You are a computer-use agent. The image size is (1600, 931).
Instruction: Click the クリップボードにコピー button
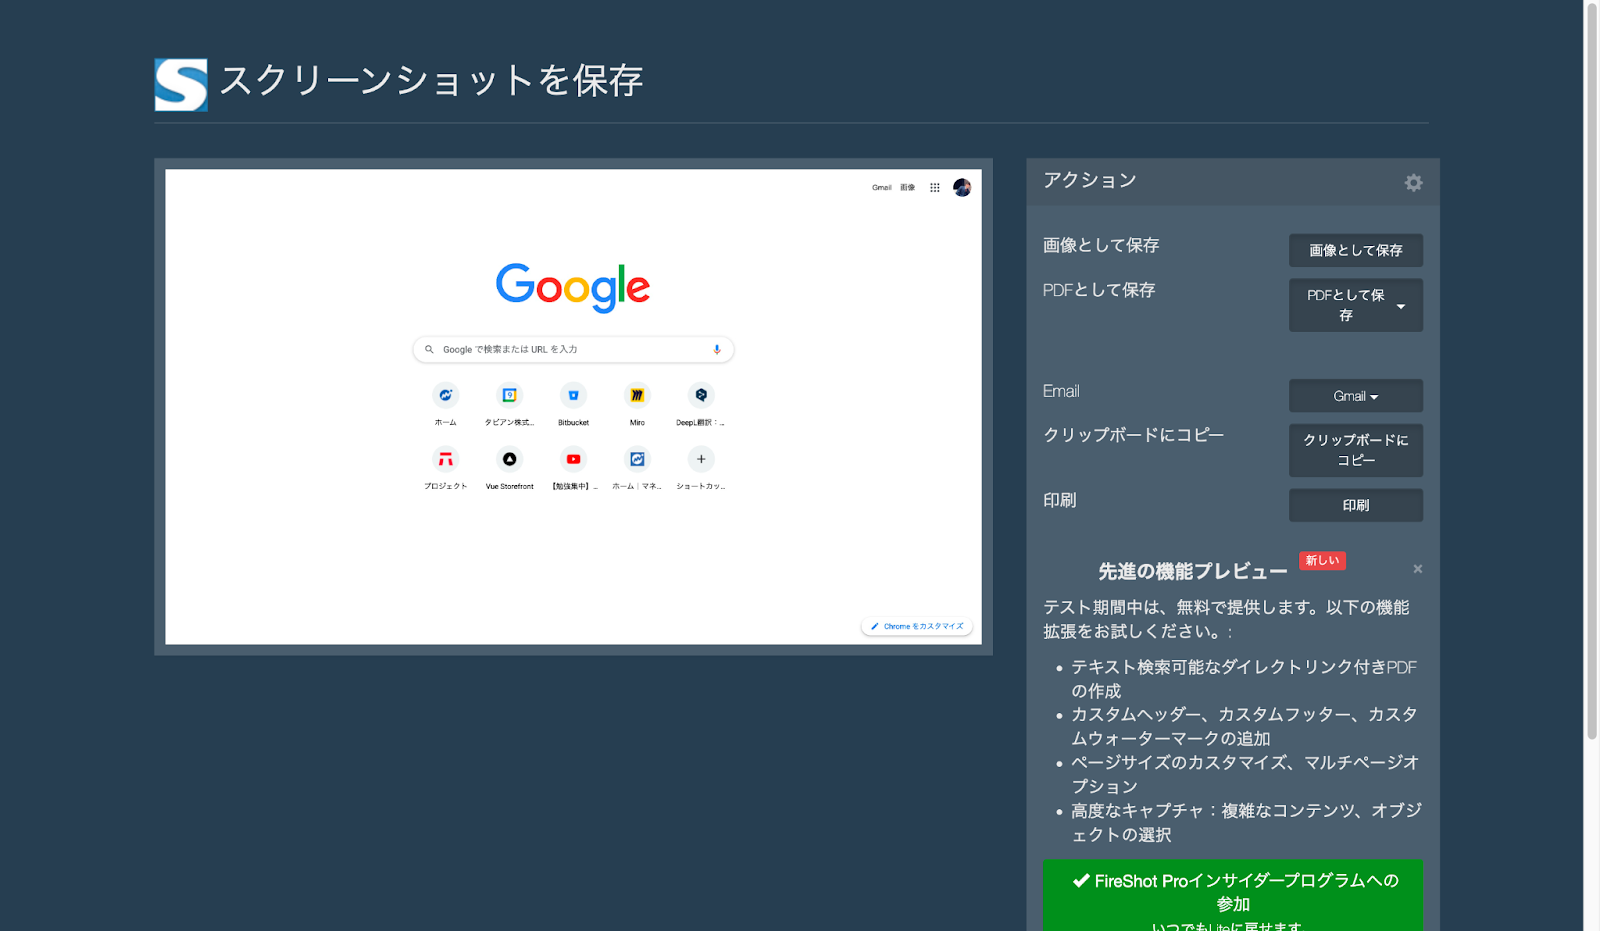[1355, 450]
